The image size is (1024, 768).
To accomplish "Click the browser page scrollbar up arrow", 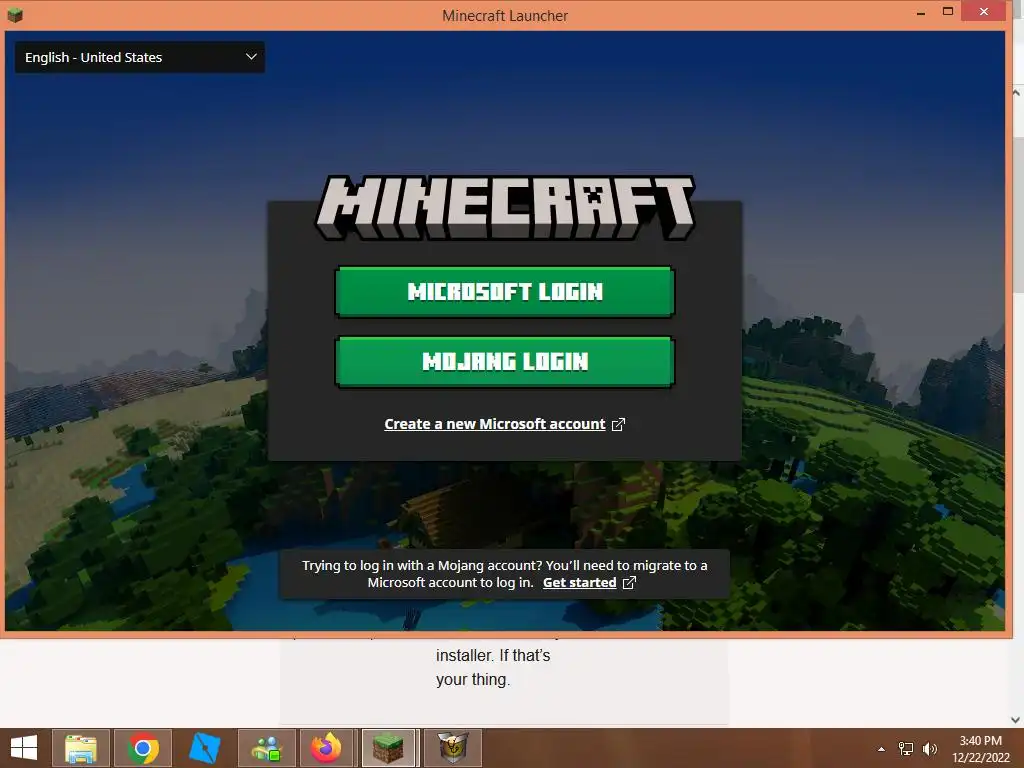I will pos(1016,93).
